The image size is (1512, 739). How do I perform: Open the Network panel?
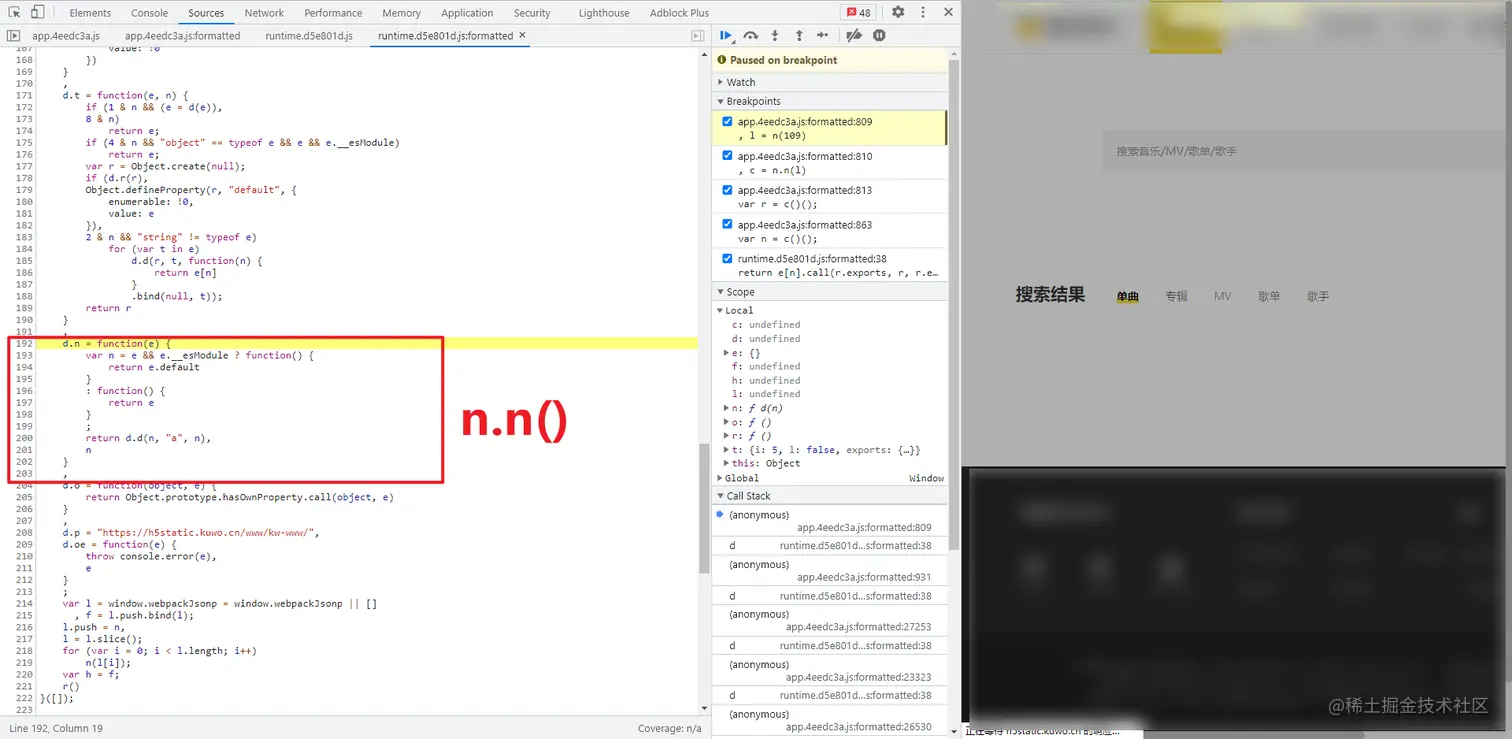264,13
